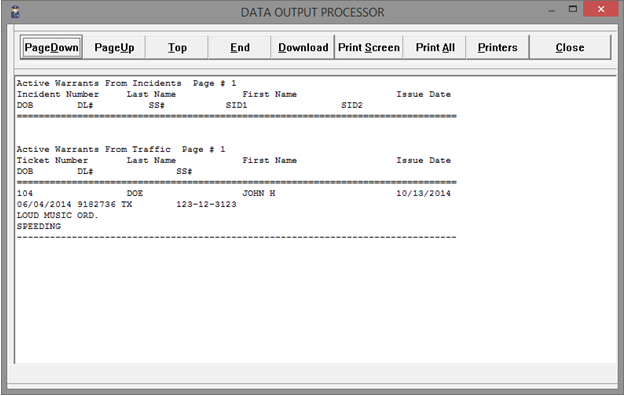Go back with the PageUp button

[114, 47]
